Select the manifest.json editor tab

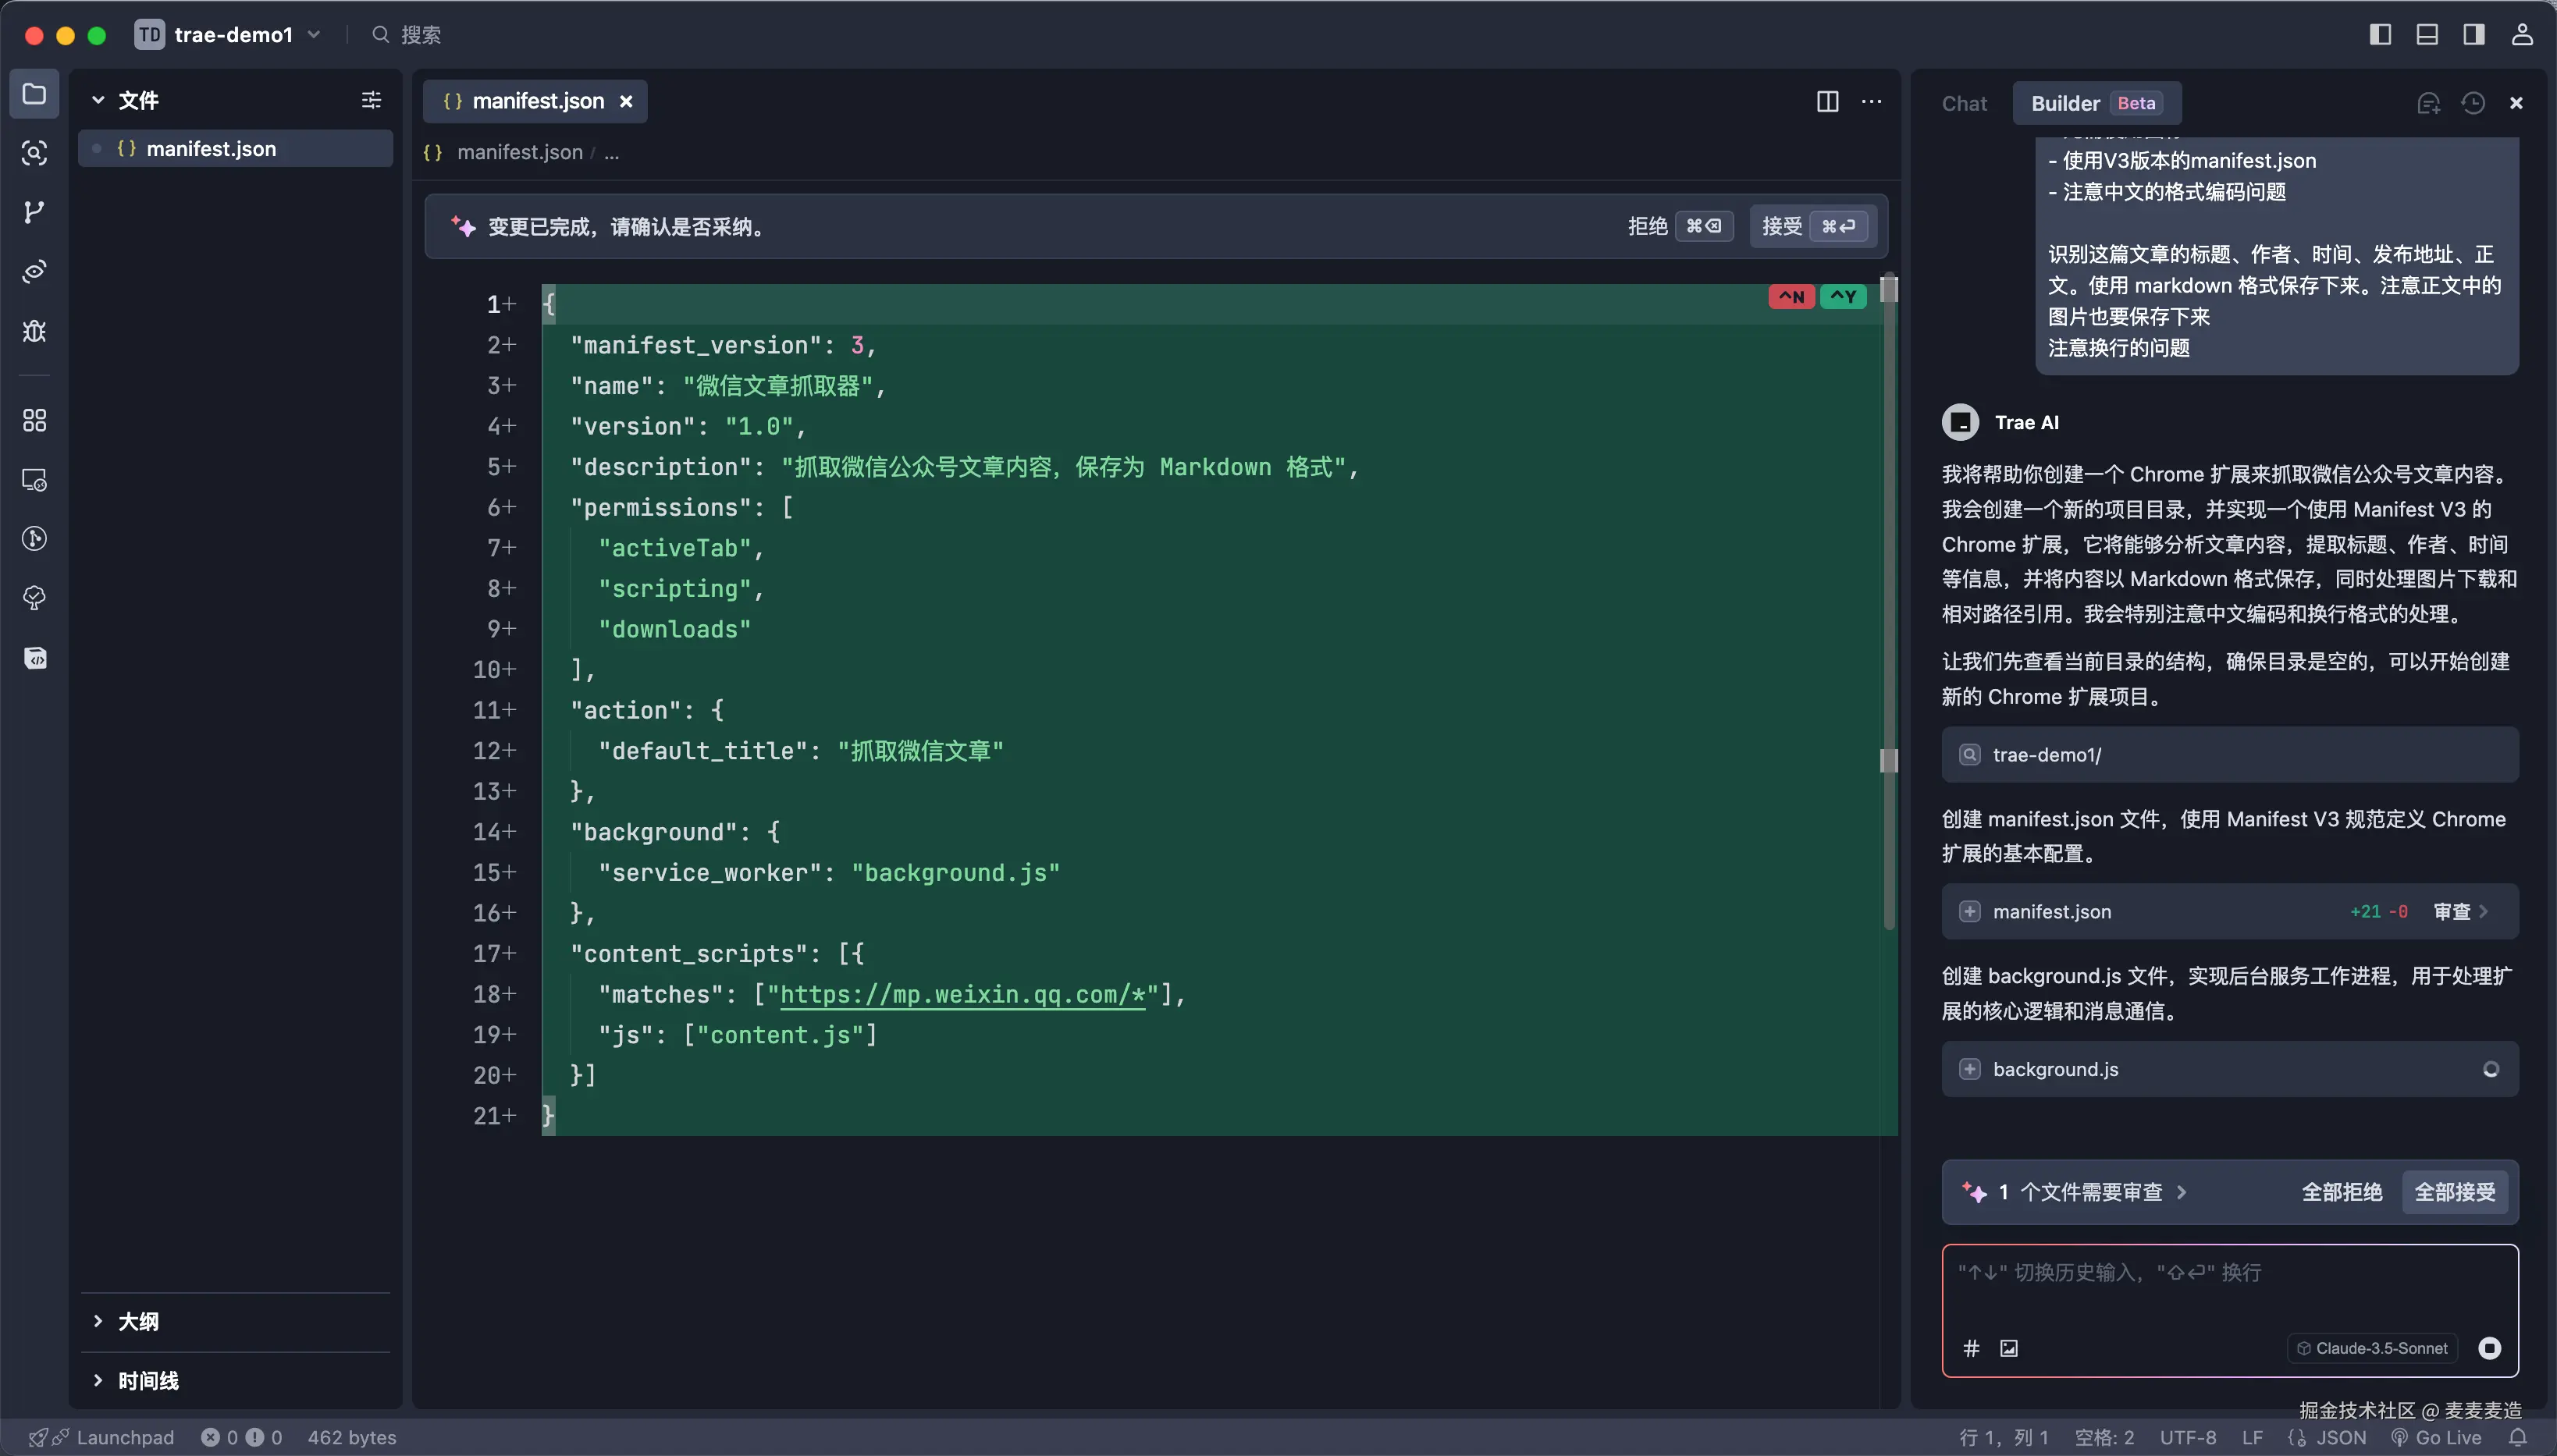(x=536, y=102)
